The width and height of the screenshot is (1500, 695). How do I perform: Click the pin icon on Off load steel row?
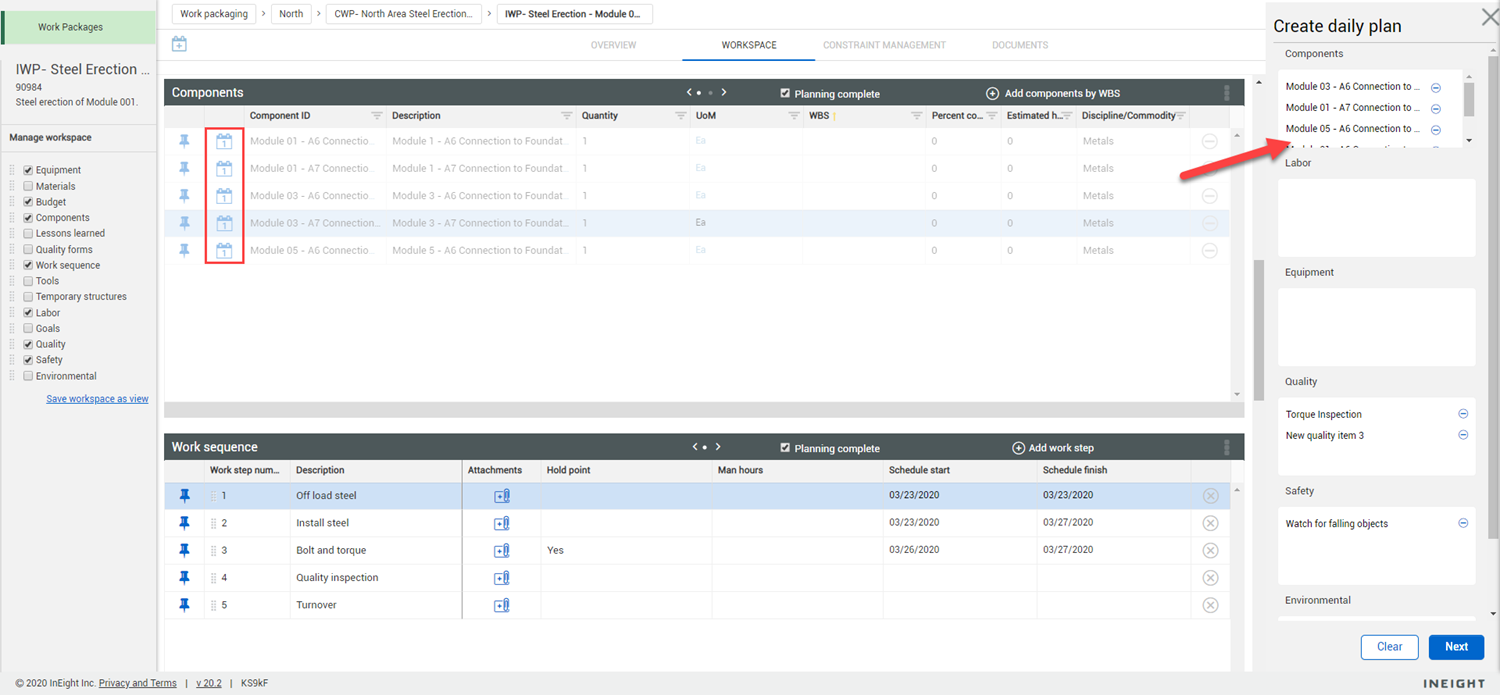[184, 495]
